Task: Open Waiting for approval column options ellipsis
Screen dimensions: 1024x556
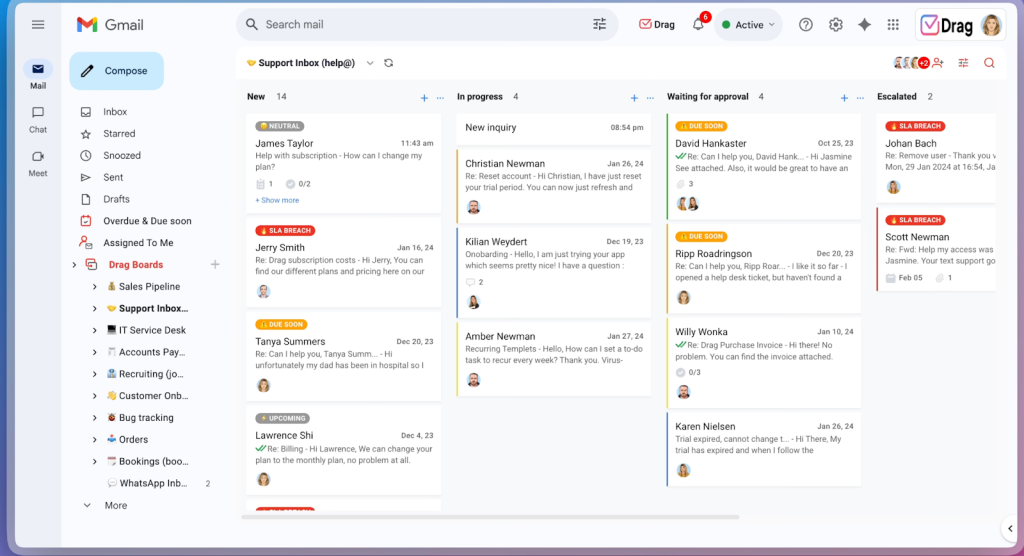Action: (860, 97)
